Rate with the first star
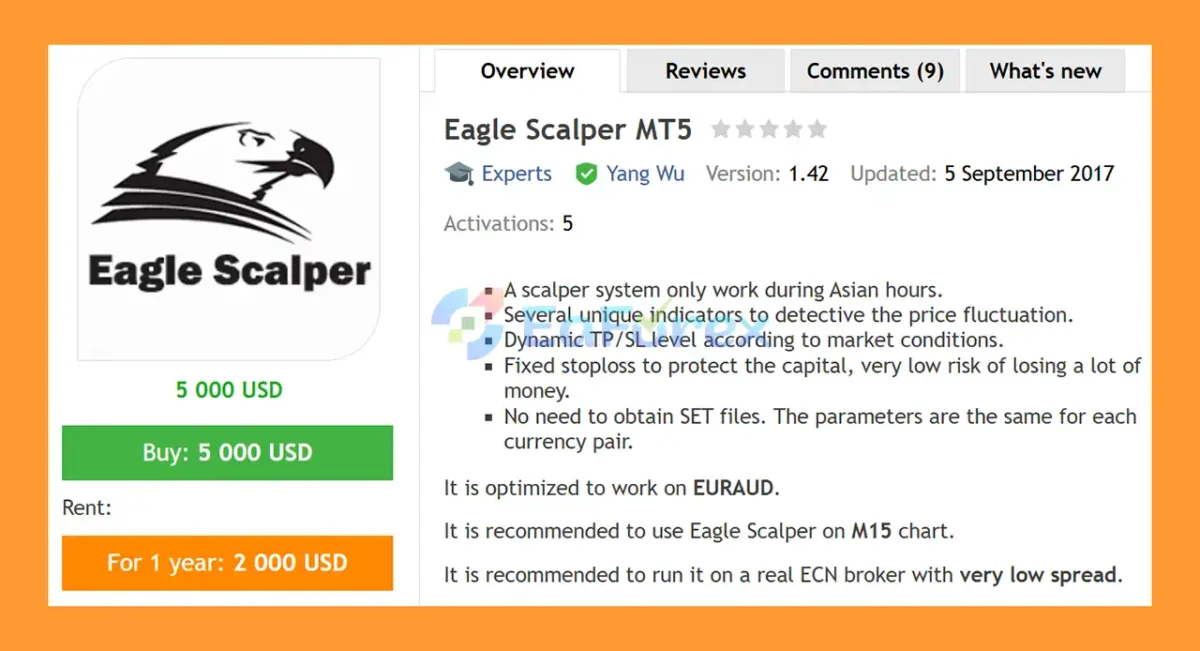Screen dimensions: 1200x651 click(720, 129)
